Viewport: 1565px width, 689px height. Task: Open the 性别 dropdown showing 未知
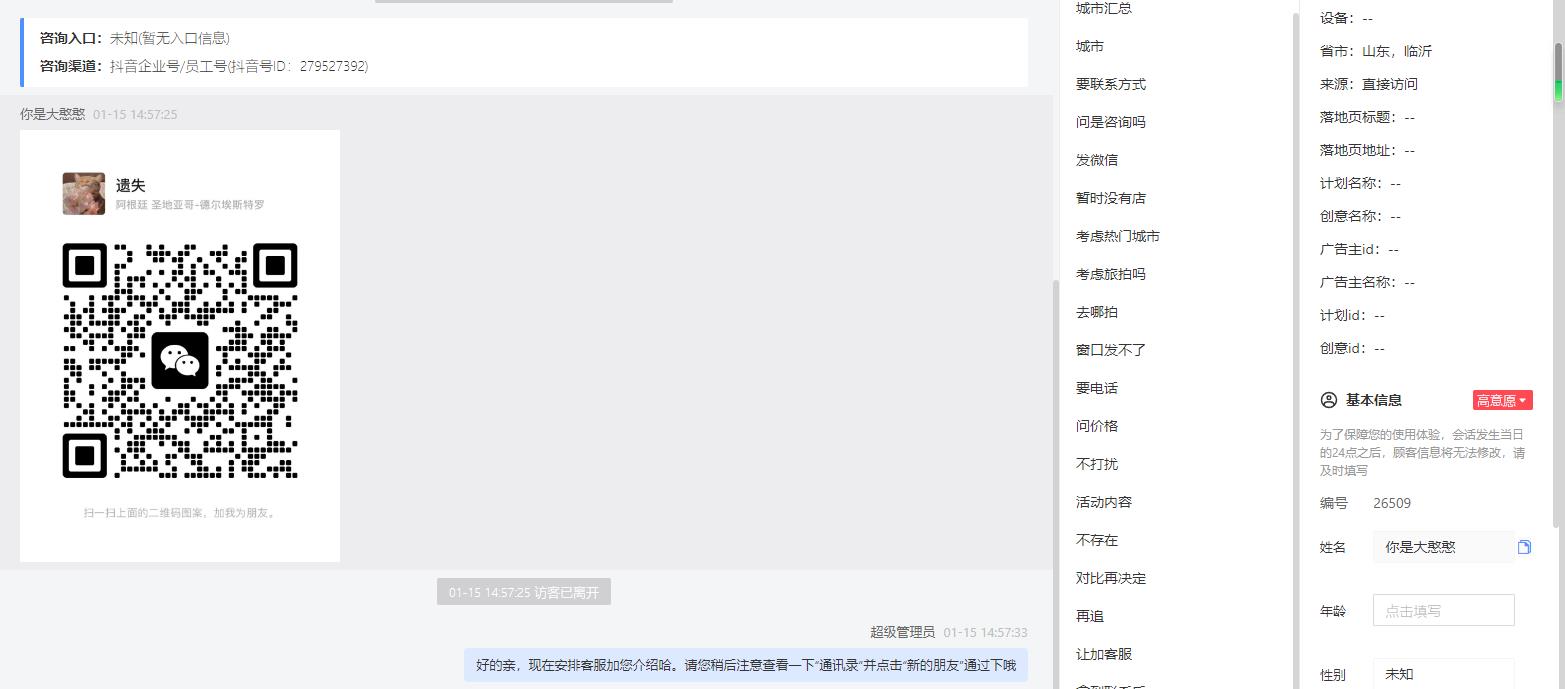point(1443,674)
